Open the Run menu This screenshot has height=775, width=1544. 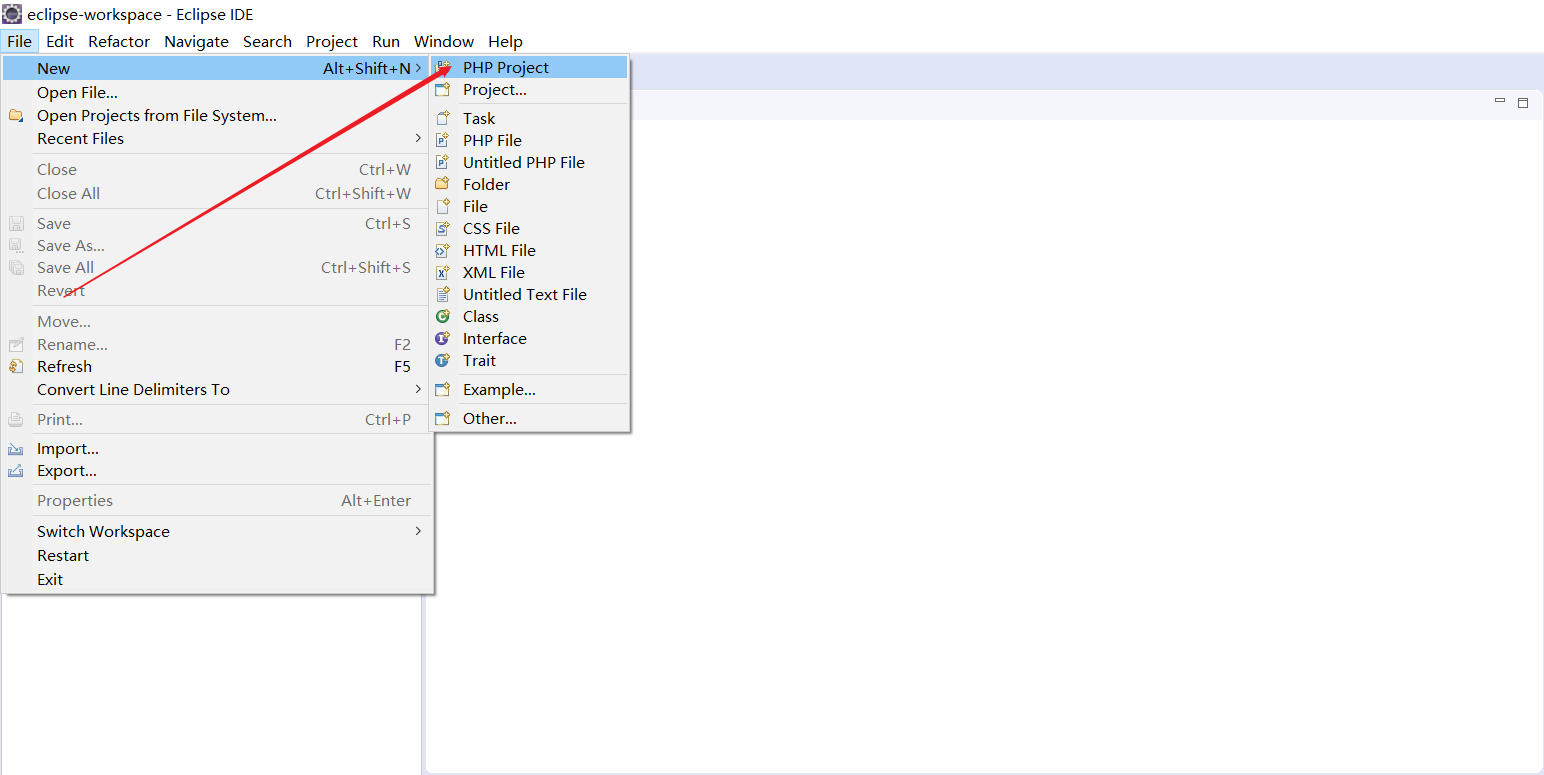[386, 41]
